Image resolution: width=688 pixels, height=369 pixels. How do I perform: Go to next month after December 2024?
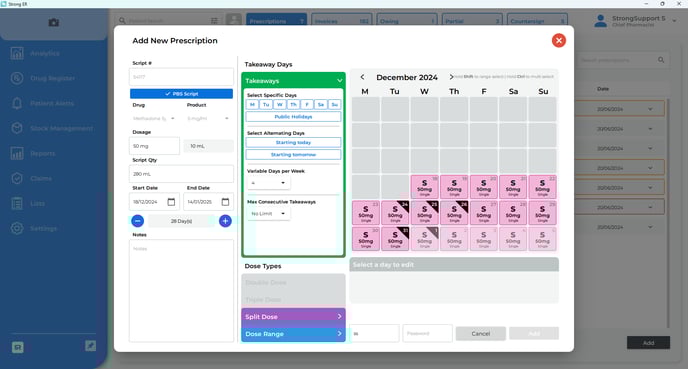[x=451, y=77]
